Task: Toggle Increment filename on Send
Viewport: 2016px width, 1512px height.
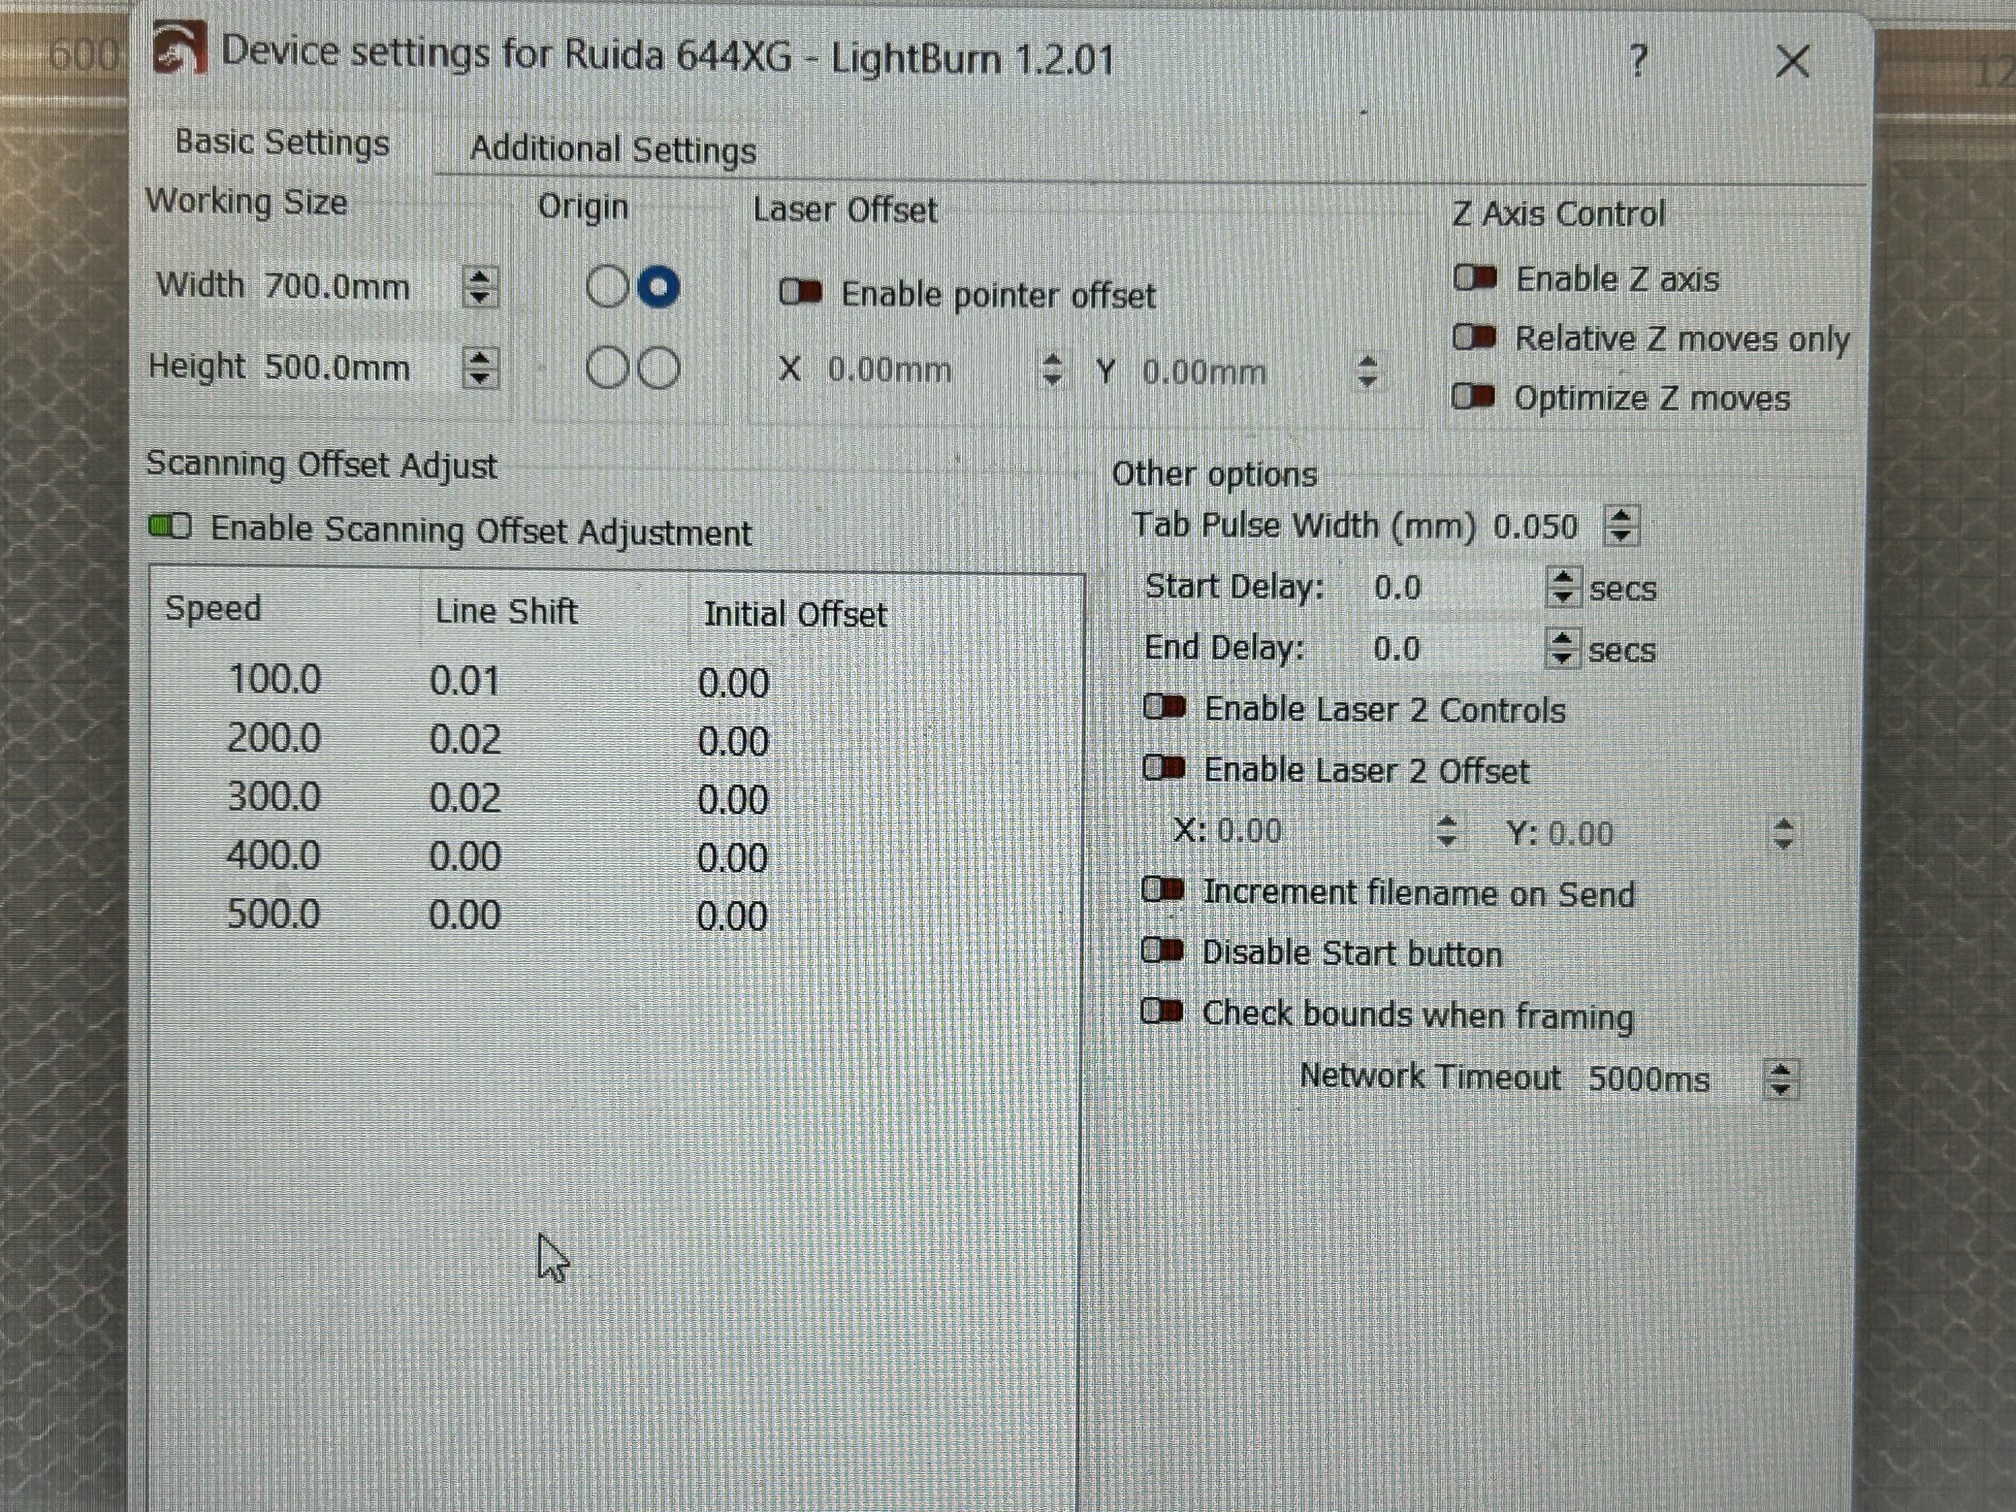Action: [x=1164, y=890]
